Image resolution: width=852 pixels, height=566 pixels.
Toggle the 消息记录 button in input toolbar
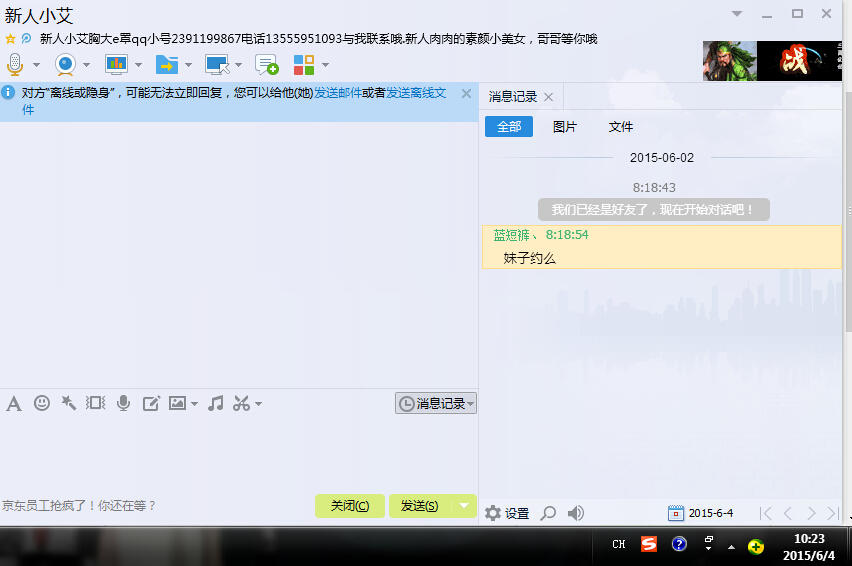436,403
